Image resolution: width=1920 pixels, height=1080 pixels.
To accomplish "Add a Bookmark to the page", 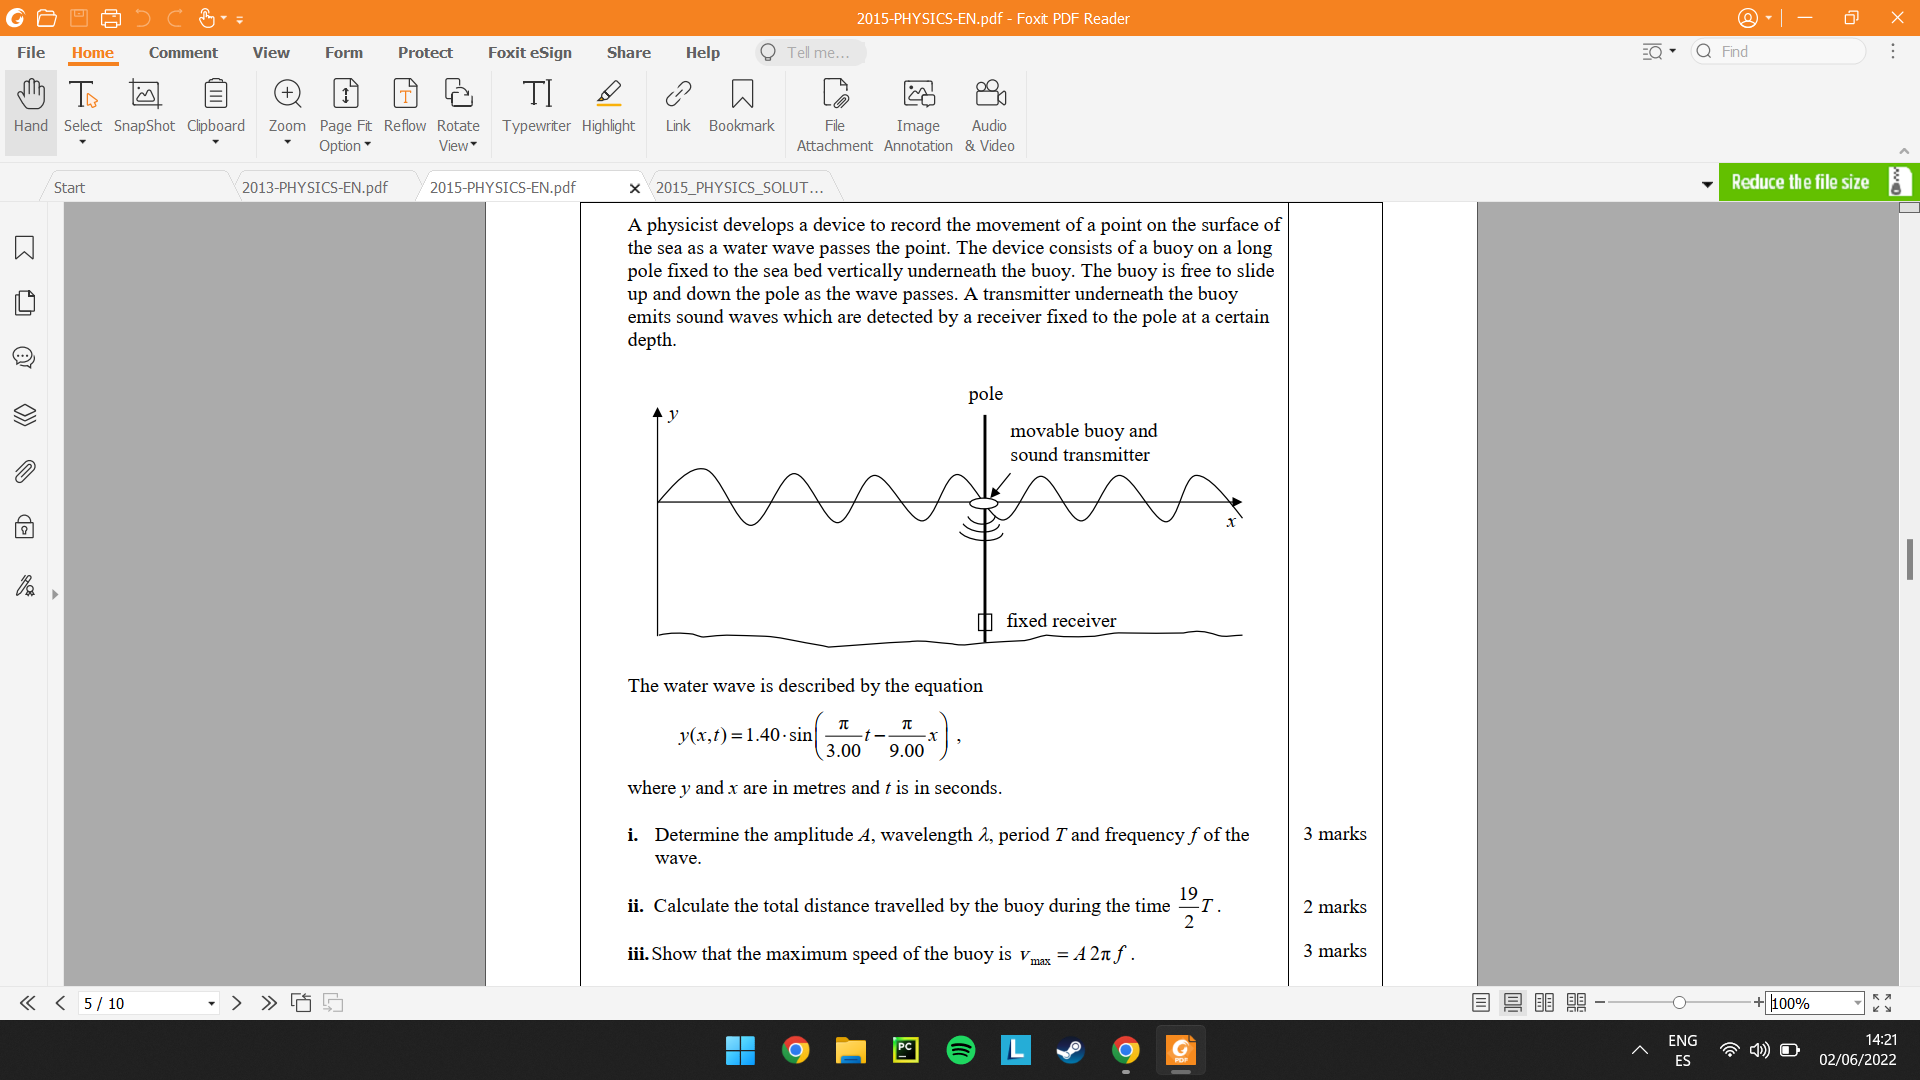I will [741, 108].
